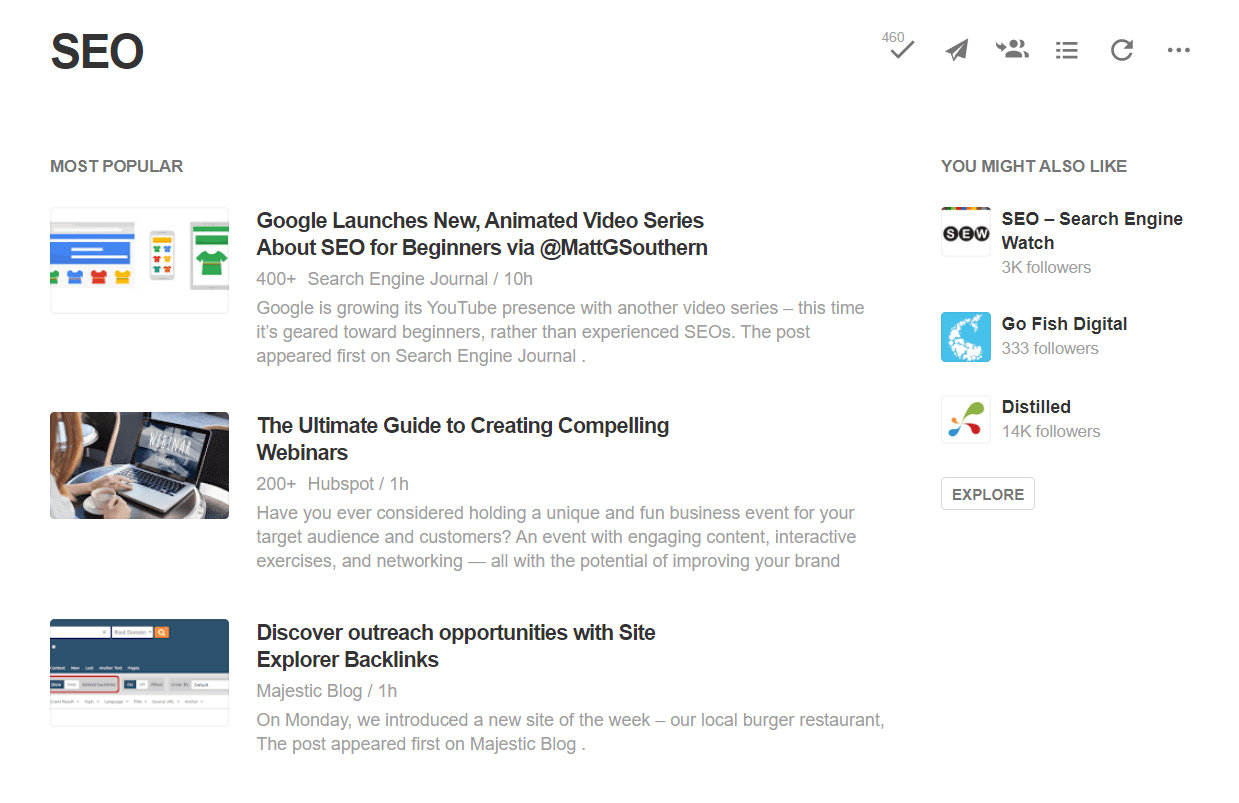Open the share via paper plane icon
1239x803 pixels.
955,50
